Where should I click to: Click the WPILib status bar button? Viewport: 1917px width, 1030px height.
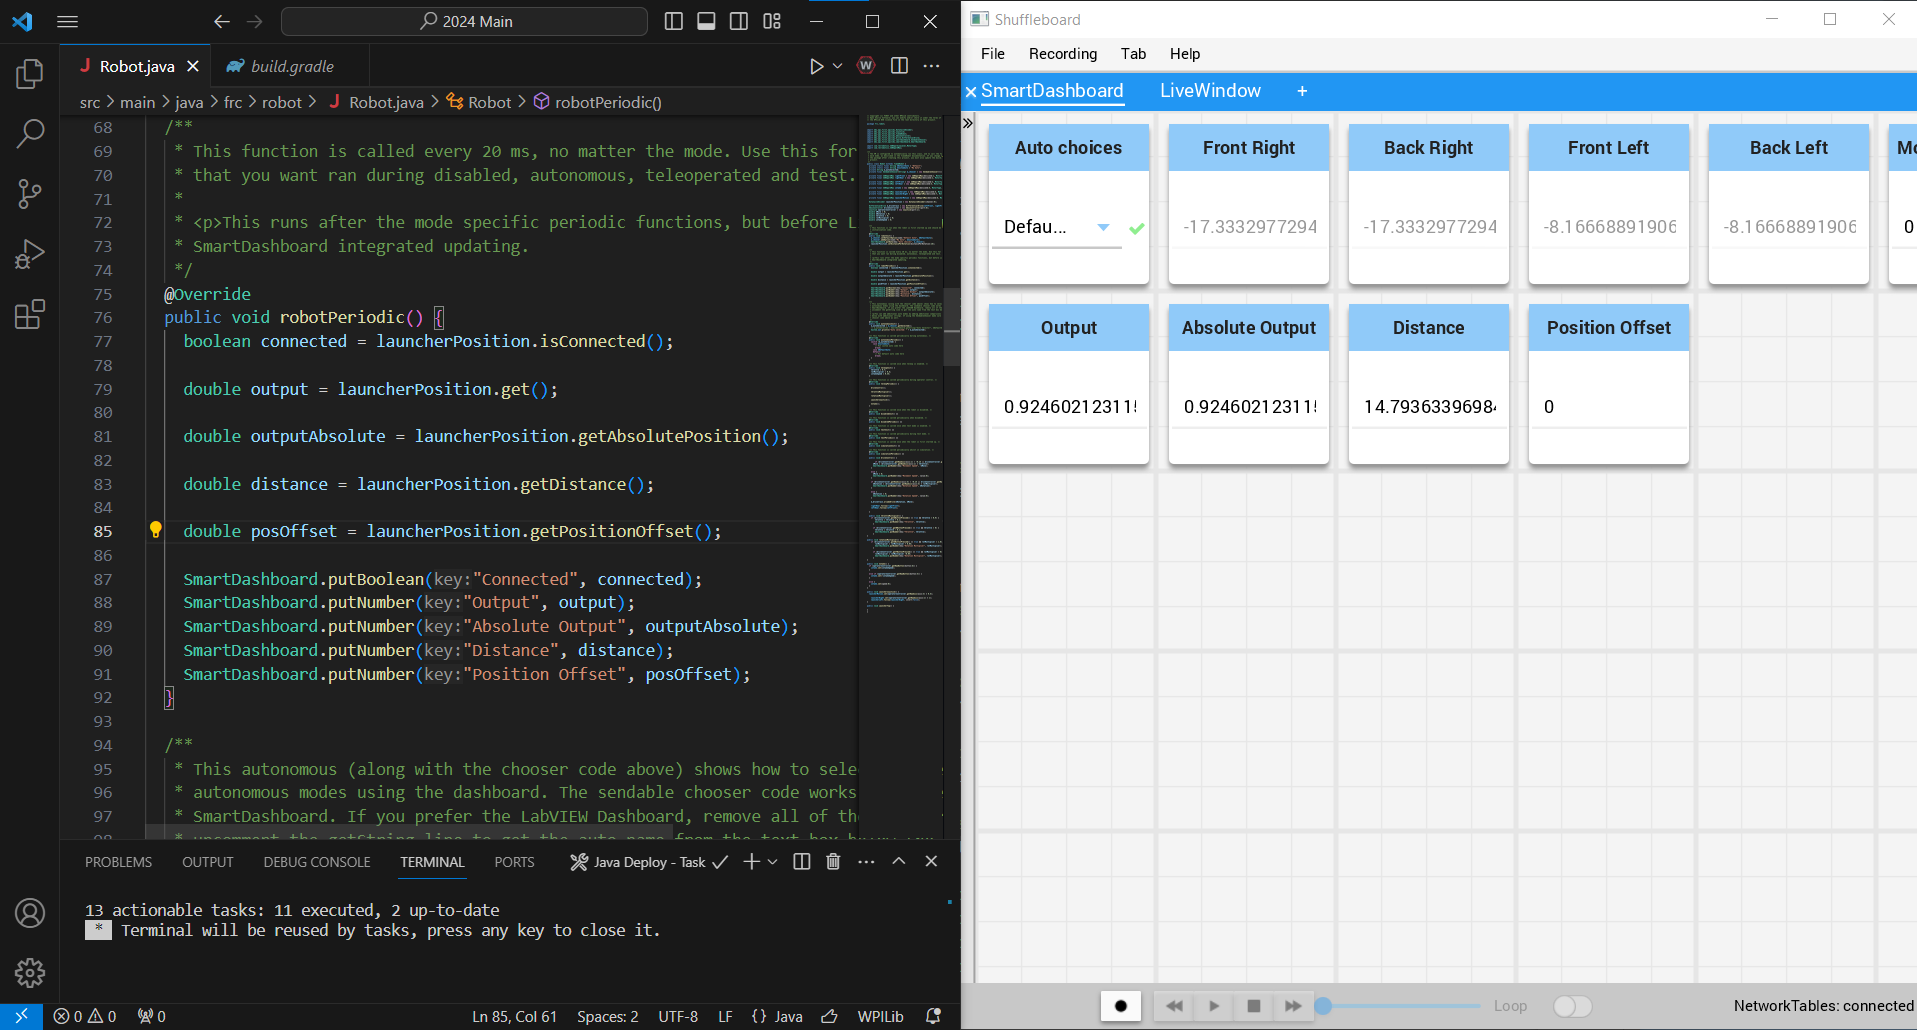[880, 1016]
